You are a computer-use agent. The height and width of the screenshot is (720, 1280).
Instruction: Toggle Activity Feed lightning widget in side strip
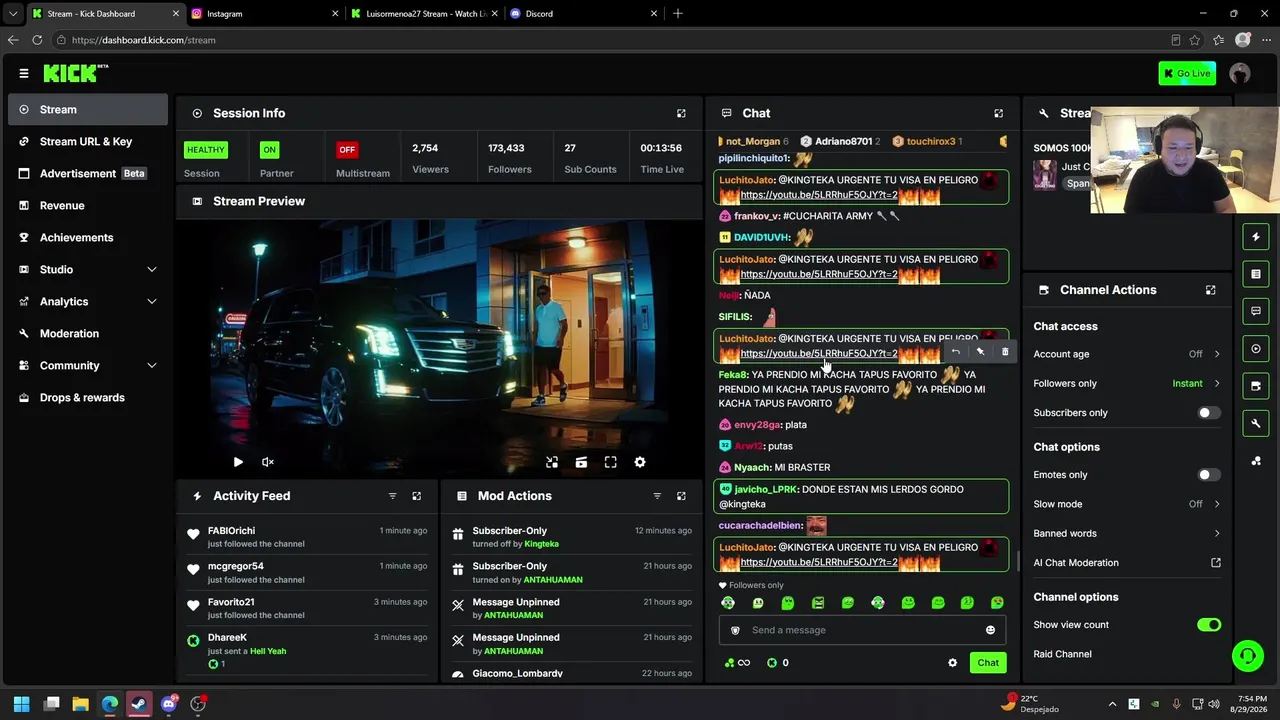pos(1256,237)
